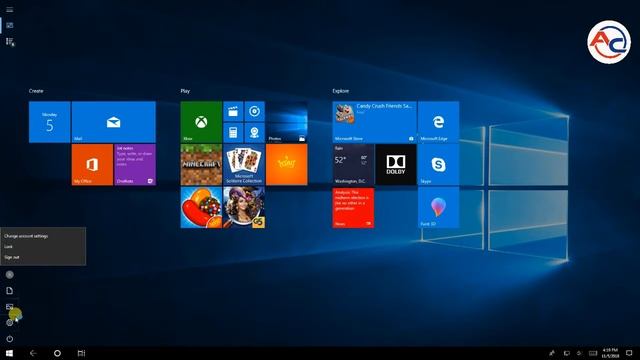Launch the Skype tile
640x360 pixels.
(438, 164)
